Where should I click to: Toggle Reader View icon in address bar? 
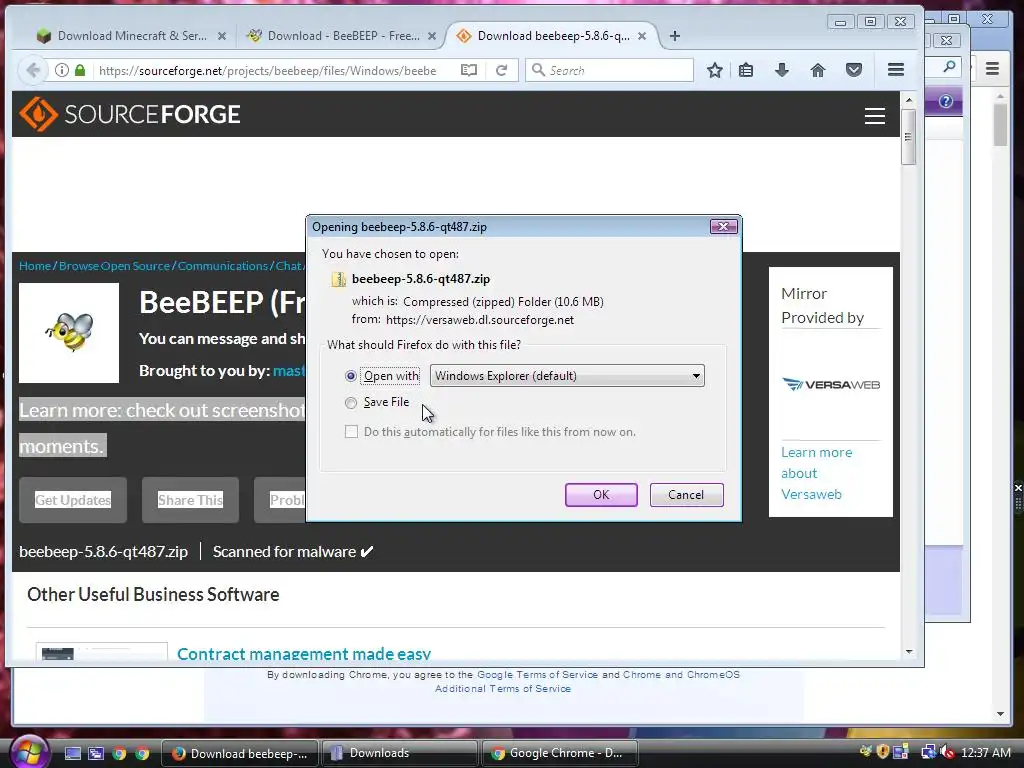tap(469, 71)
